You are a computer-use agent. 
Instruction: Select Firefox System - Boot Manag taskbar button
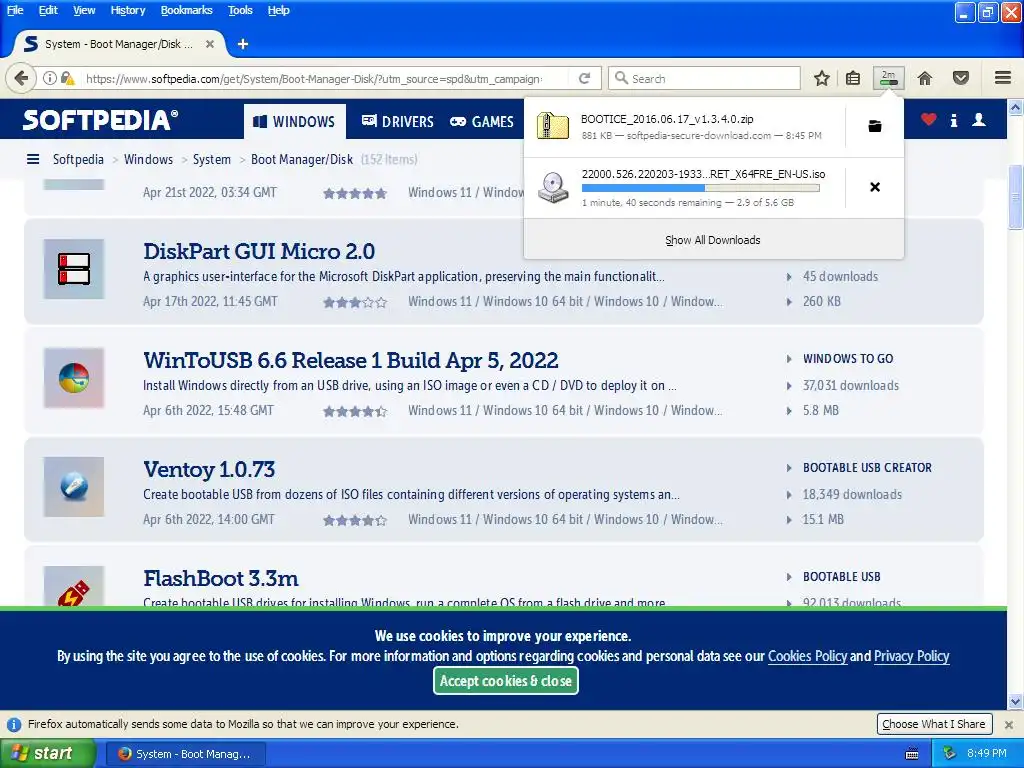pos(186,754)
